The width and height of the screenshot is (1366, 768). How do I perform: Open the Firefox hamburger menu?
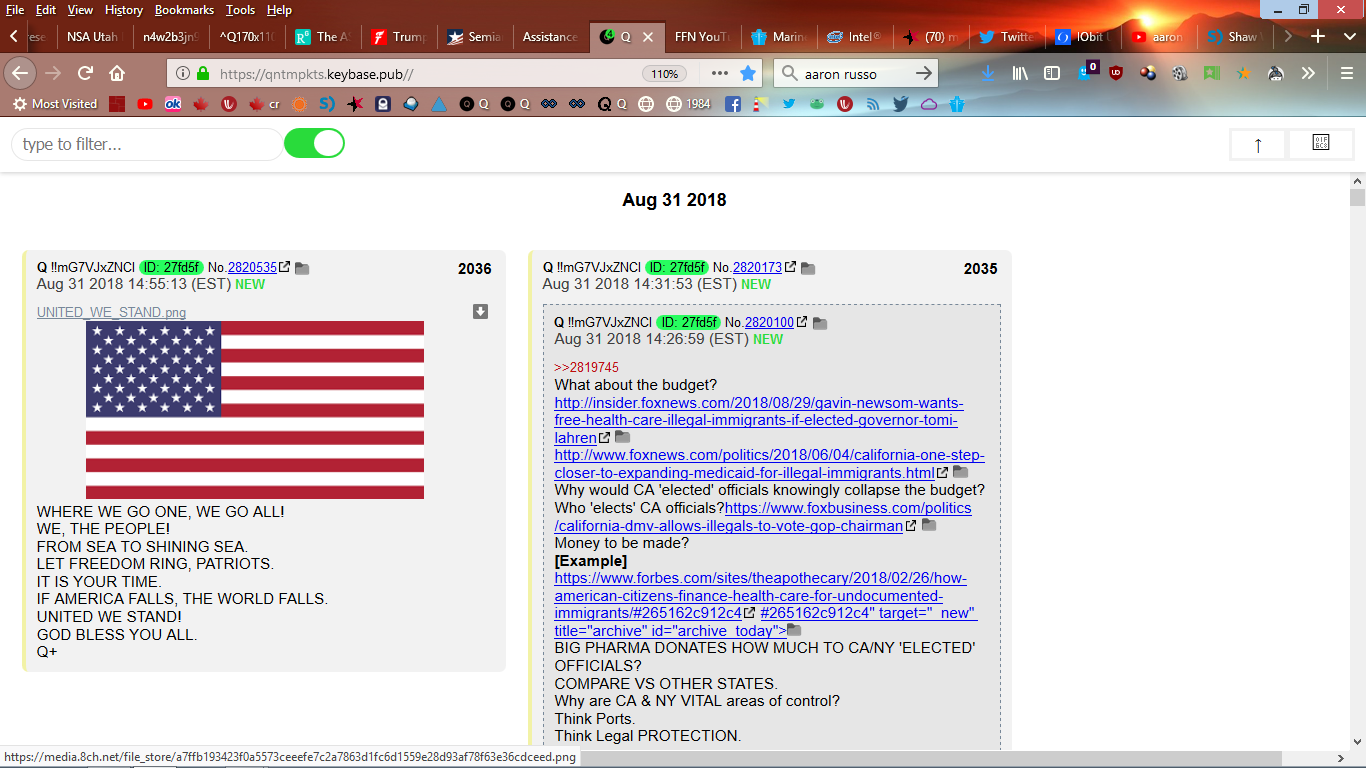tap(1347, 73)
